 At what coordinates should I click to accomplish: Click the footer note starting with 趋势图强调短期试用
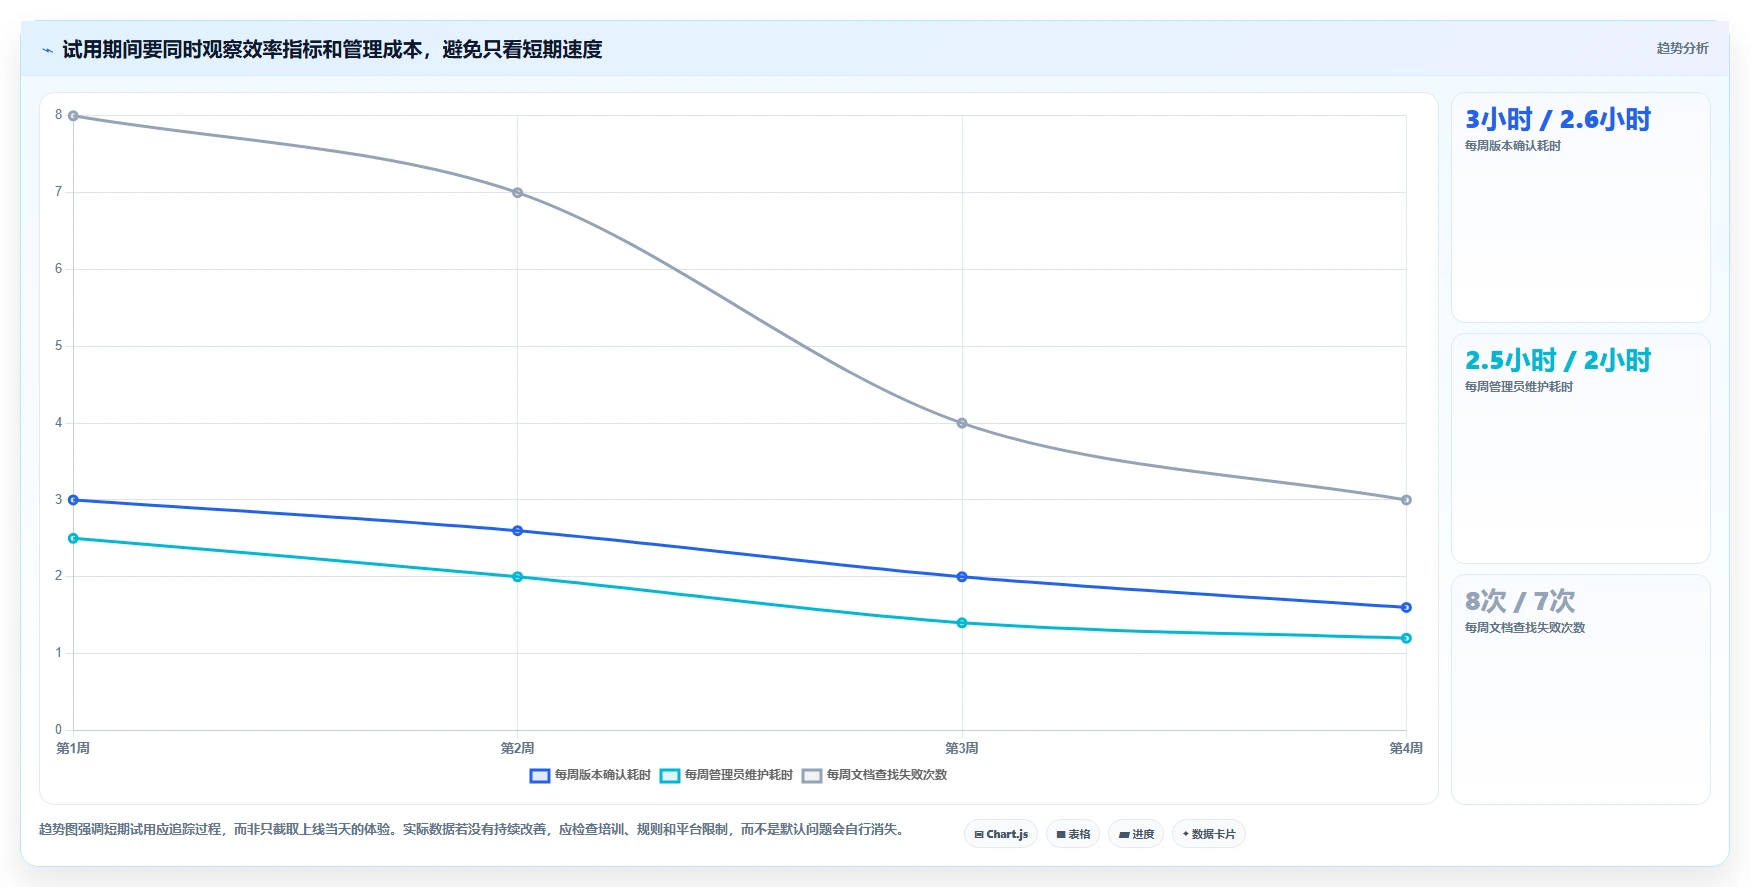[x=472, y=830]
